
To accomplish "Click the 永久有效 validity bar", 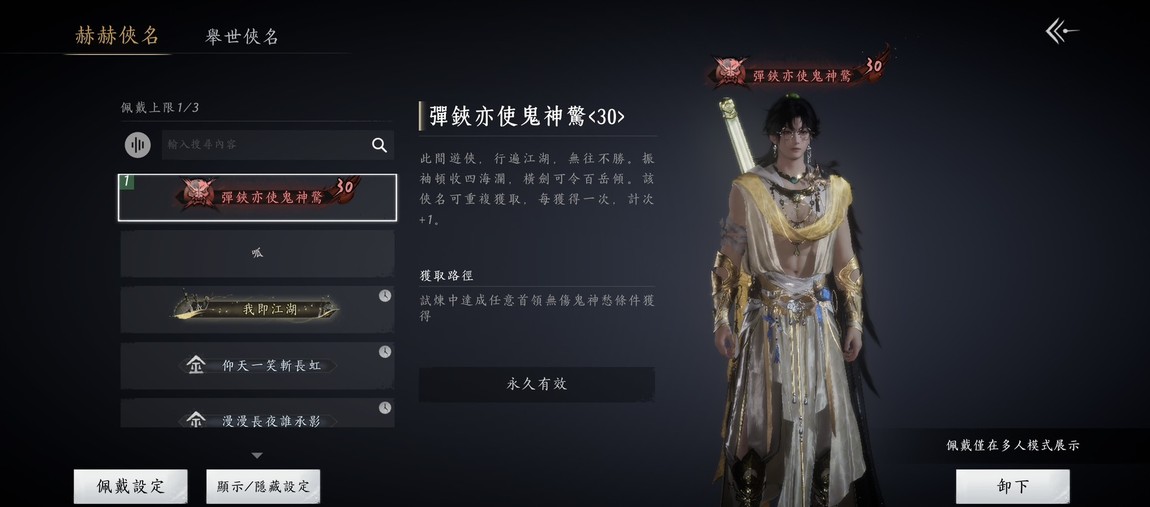I will tap(537, 384).
